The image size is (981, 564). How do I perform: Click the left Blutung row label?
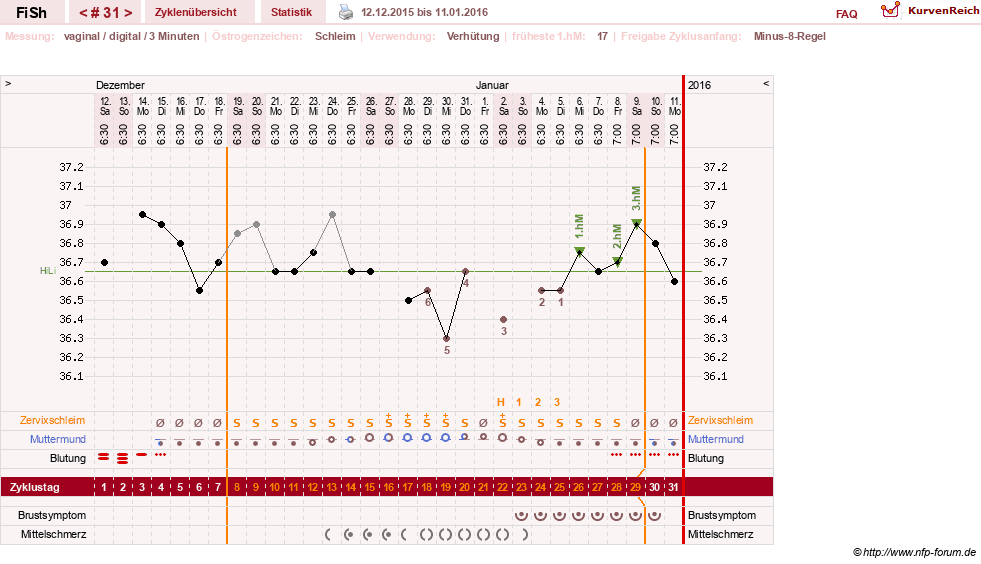pyautogui.click(x=68, y=458)
